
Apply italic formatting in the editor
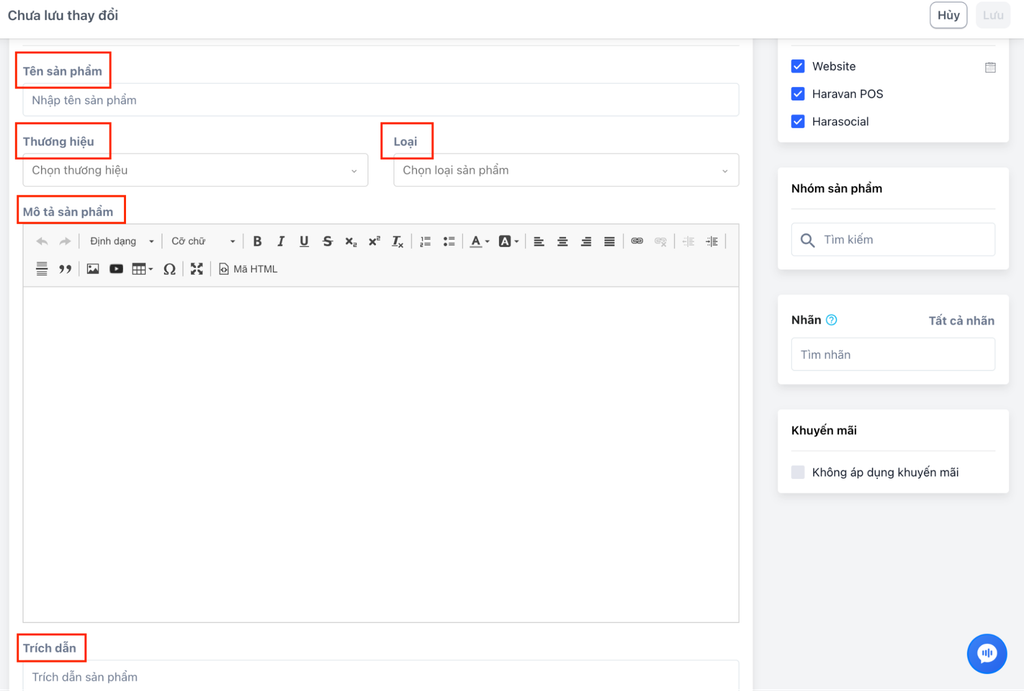coord(281,241)
